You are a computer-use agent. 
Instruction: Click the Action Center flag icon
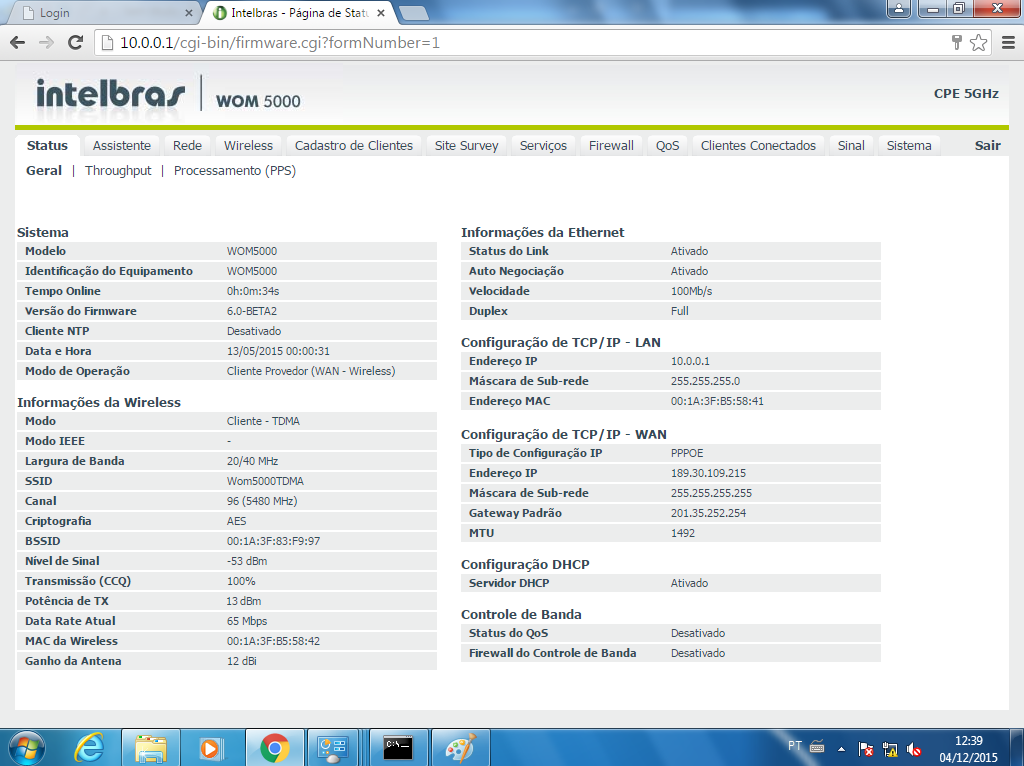point(866,749)
